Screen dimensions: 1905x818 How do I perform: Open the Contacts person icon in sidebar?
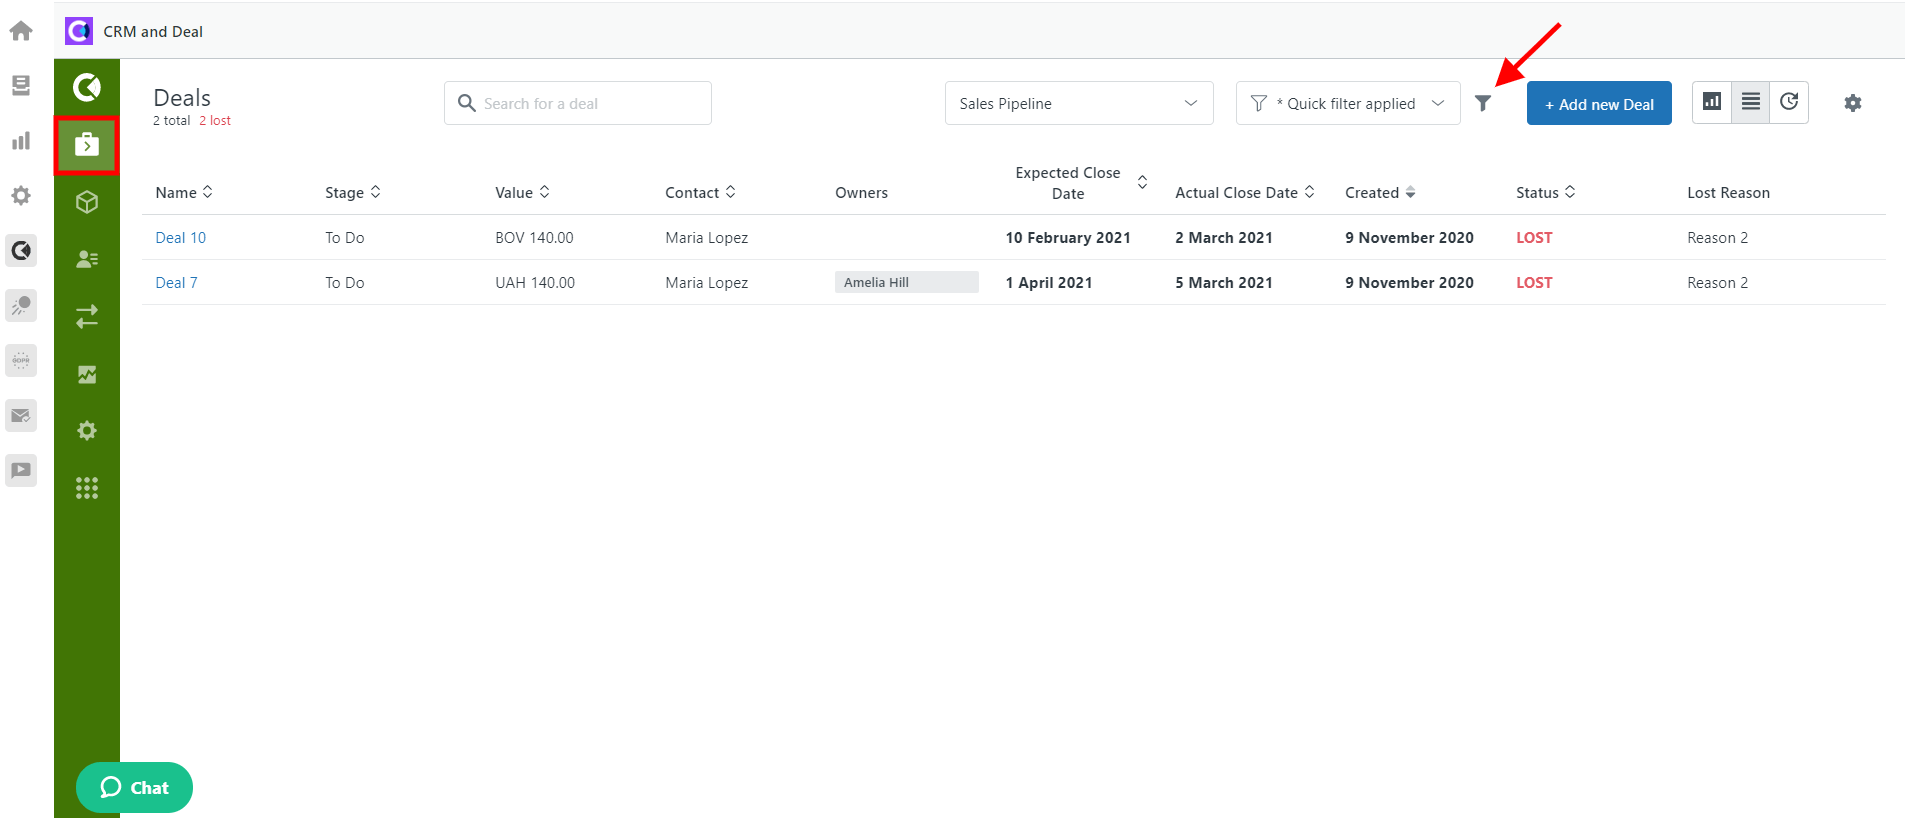click(87, 259)
